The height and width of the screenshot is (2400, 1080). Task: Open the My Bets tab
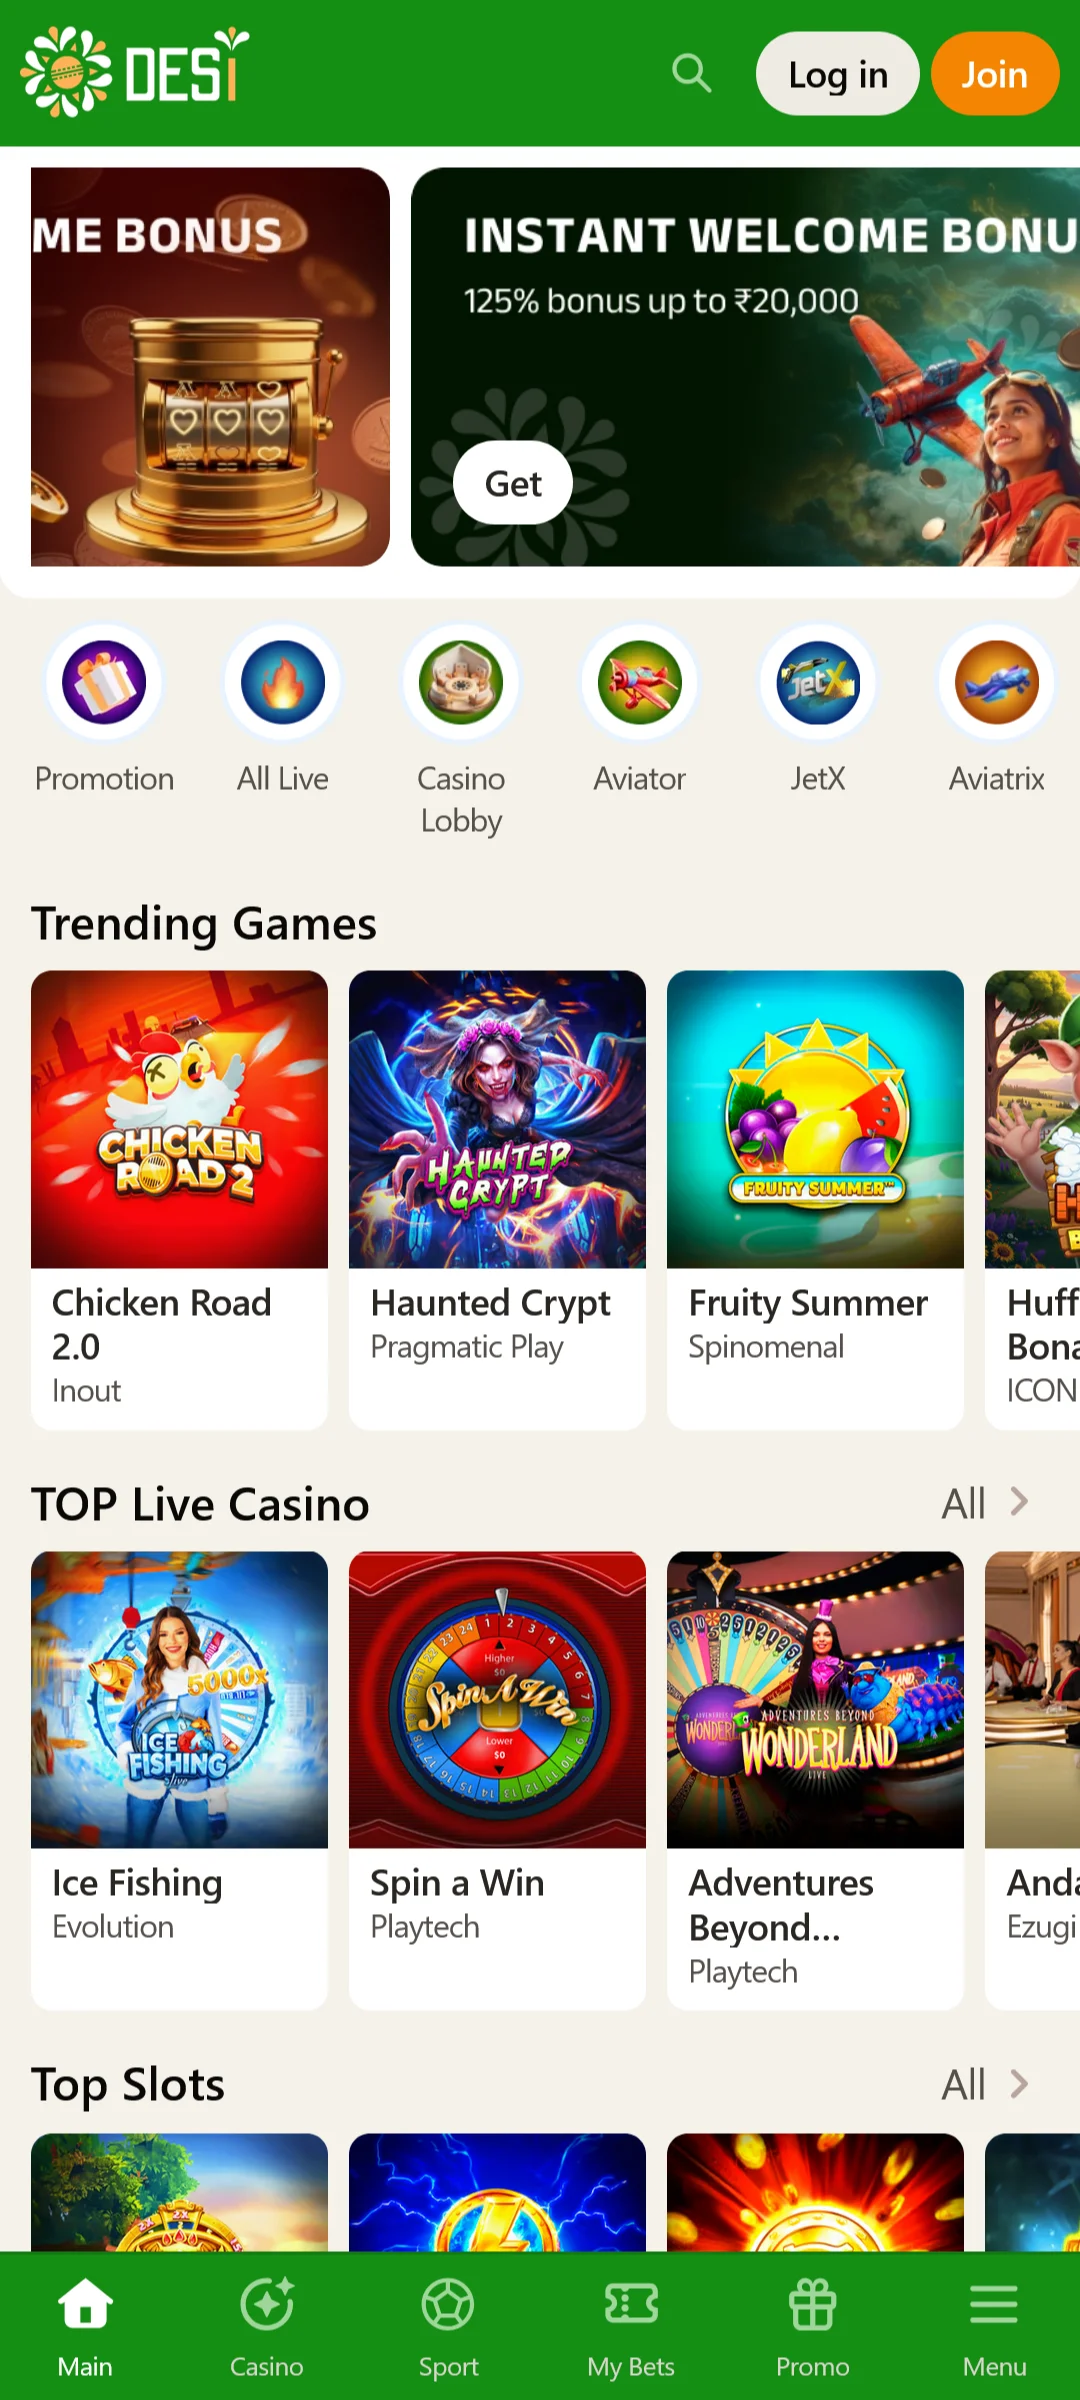point(631,2327)
